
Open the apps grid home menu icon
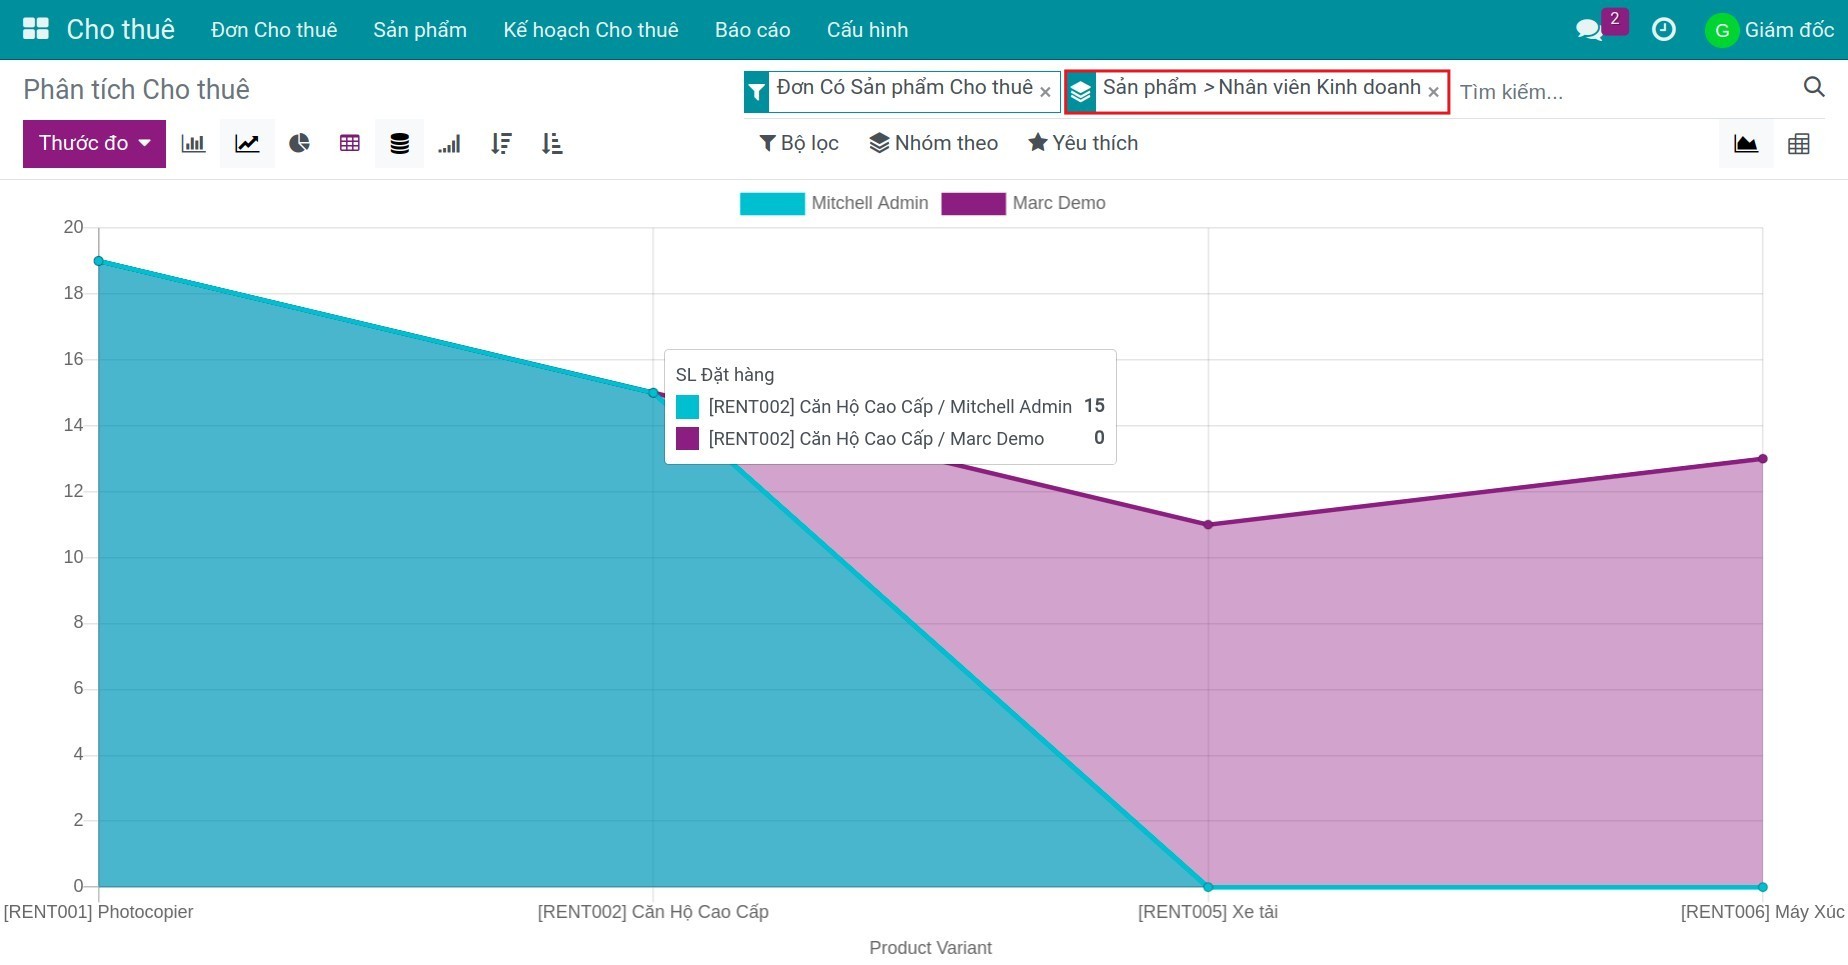coord(36,29)
